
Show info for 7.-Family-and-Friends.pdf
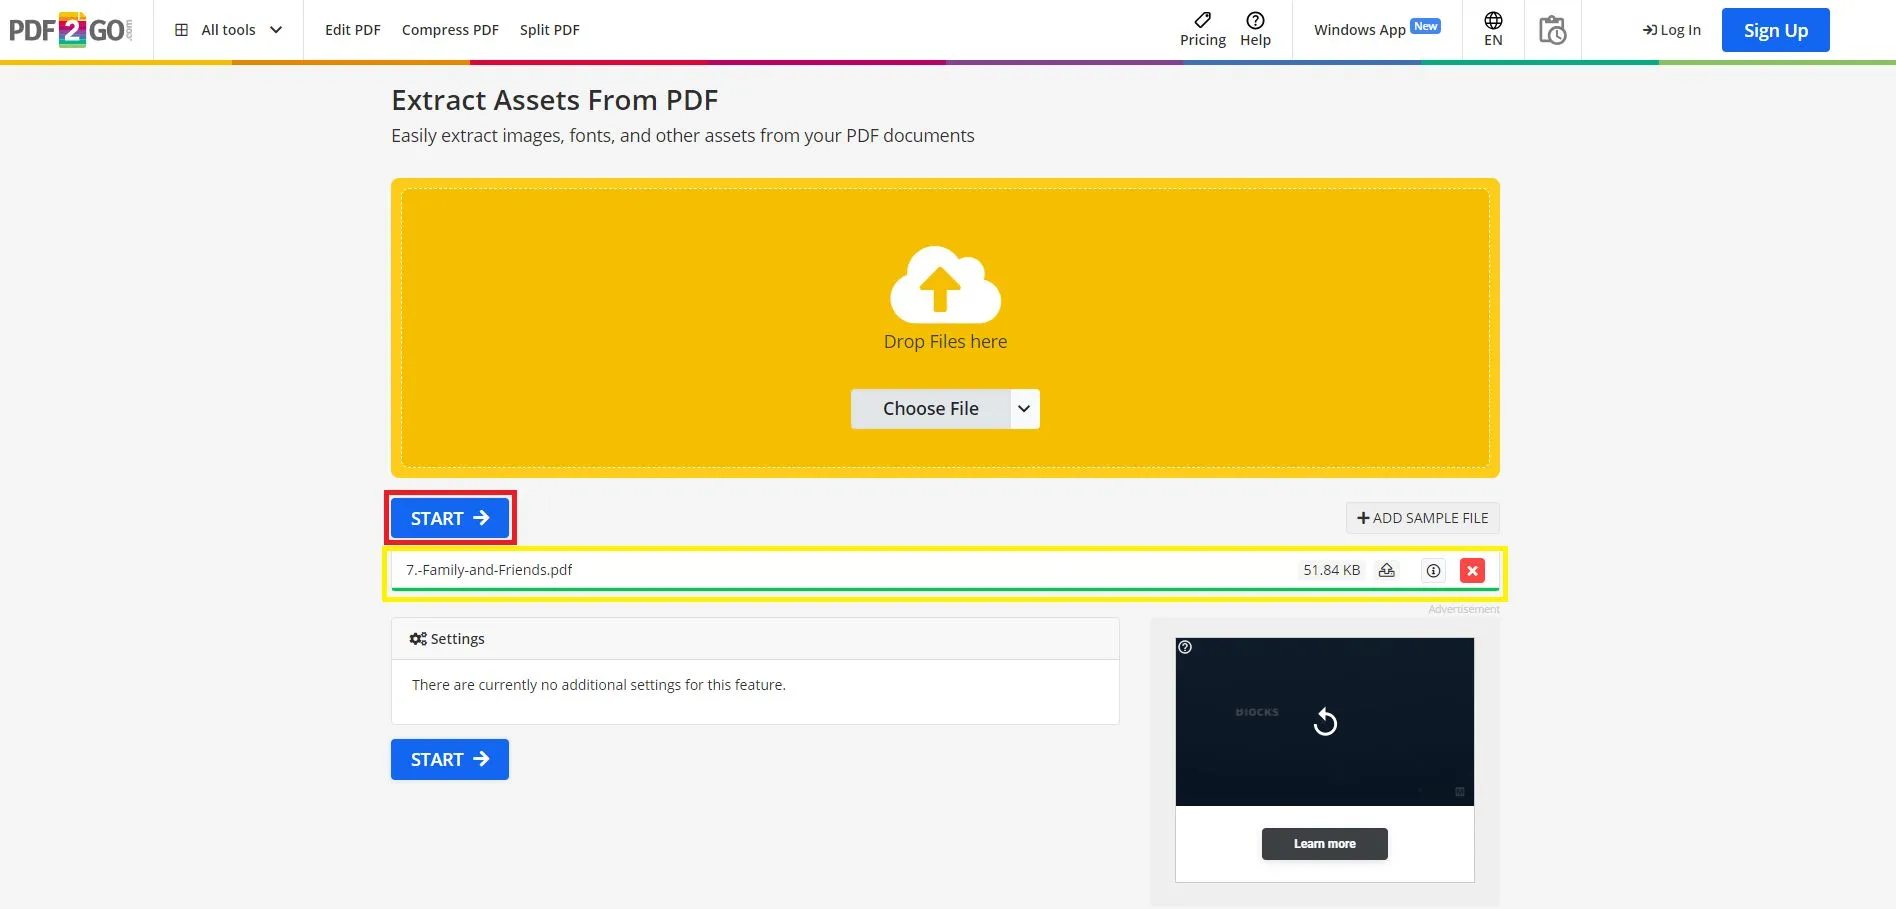point(1433,570)
